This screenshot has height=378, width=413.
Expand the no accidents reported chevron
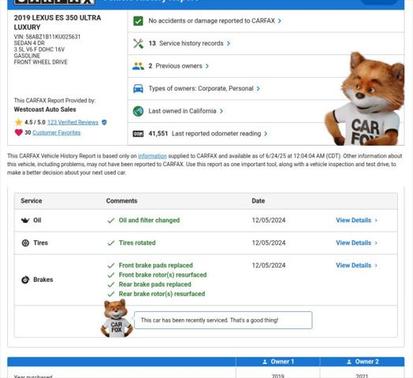click(x=279, y=21)
